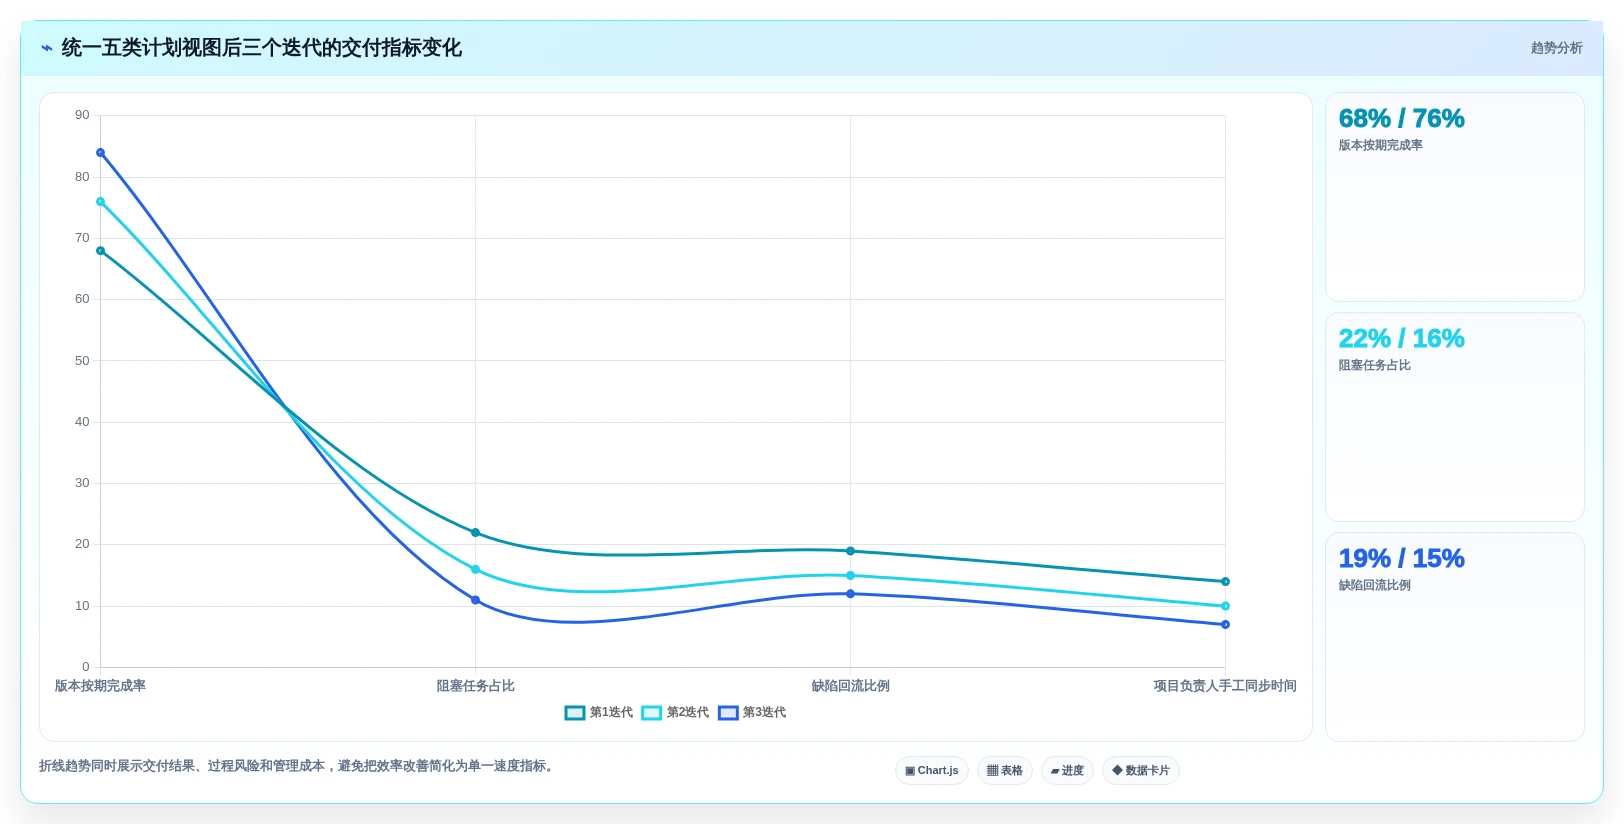Click the 阻塞任务占比 x-axis label
Image resolution: width=1624 pixels, height=824 pixels.
click(x=475, y=686)
